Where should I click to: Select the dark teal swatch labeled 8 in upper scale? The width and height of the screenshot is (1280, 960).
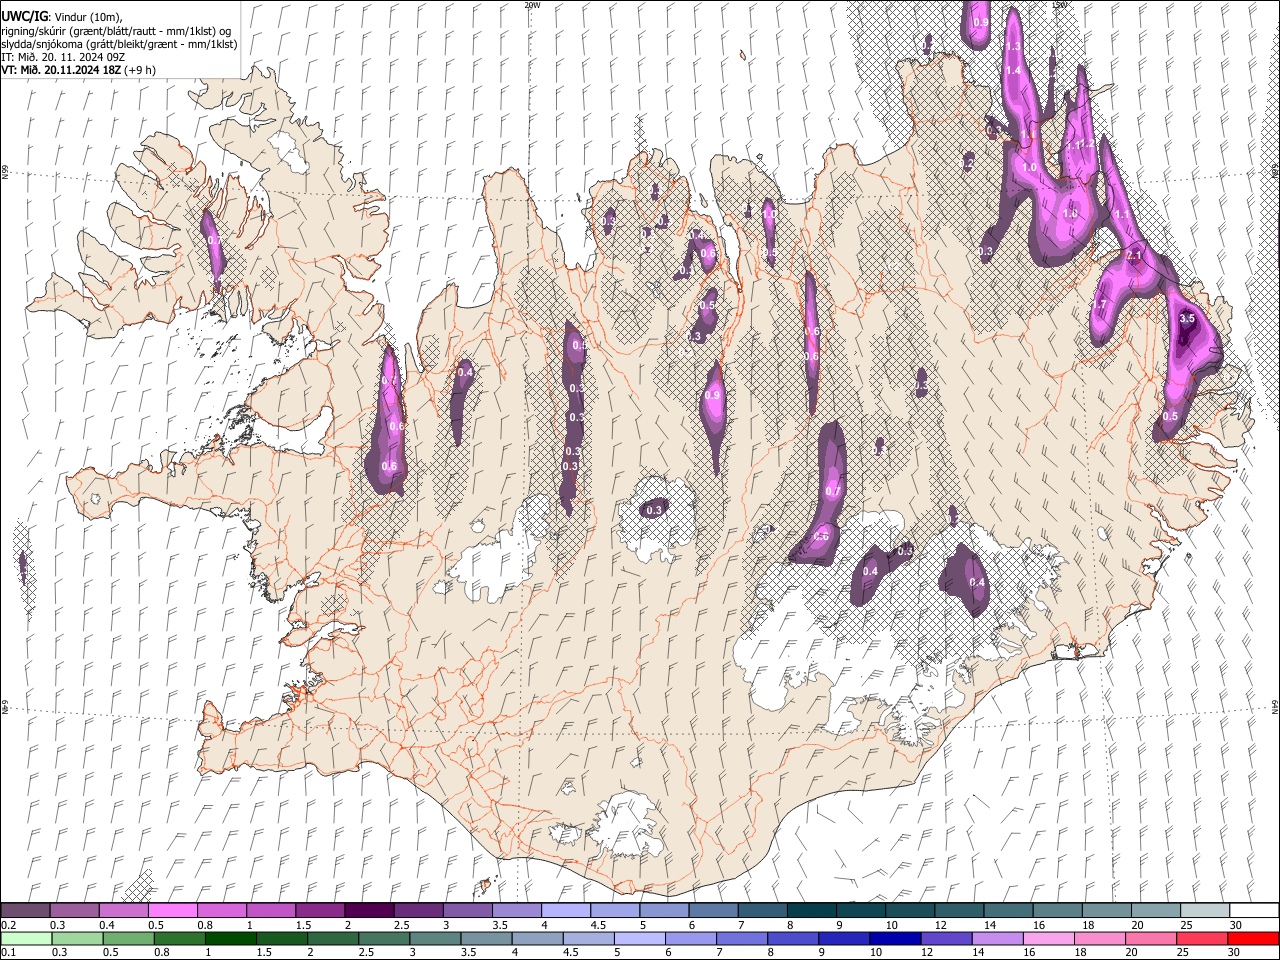(810, 910)
